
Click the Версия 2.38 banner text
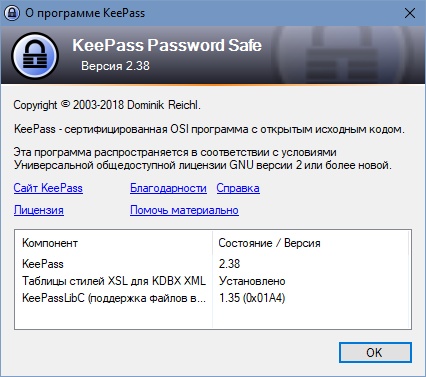115,66
